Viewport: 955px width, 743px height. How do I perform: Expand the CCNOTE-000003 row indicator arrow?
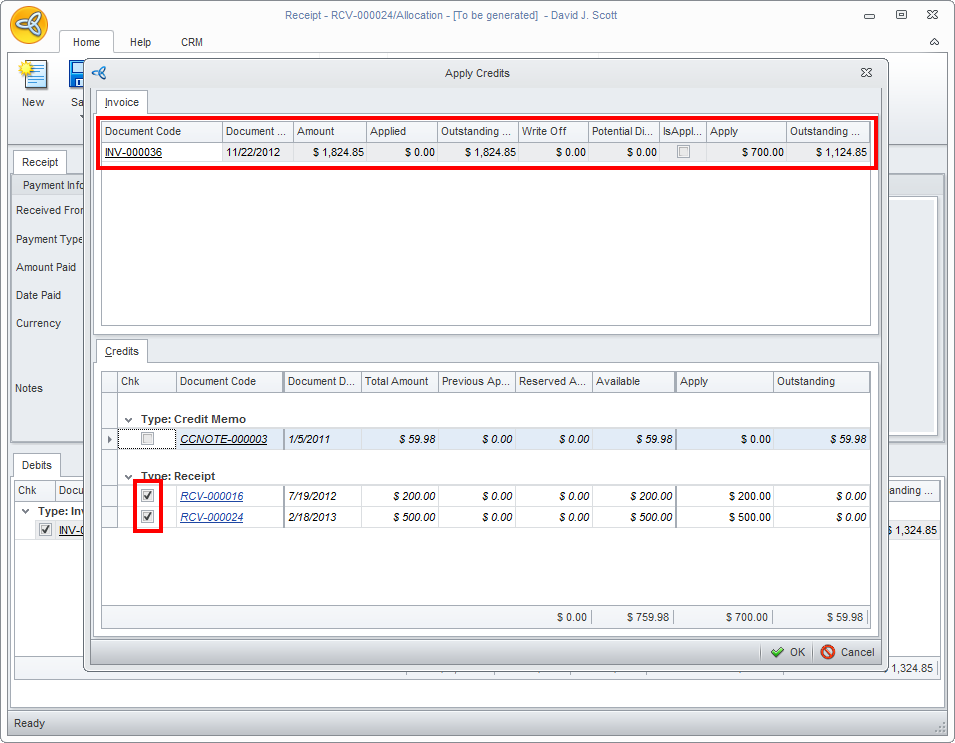pos(109,439)
